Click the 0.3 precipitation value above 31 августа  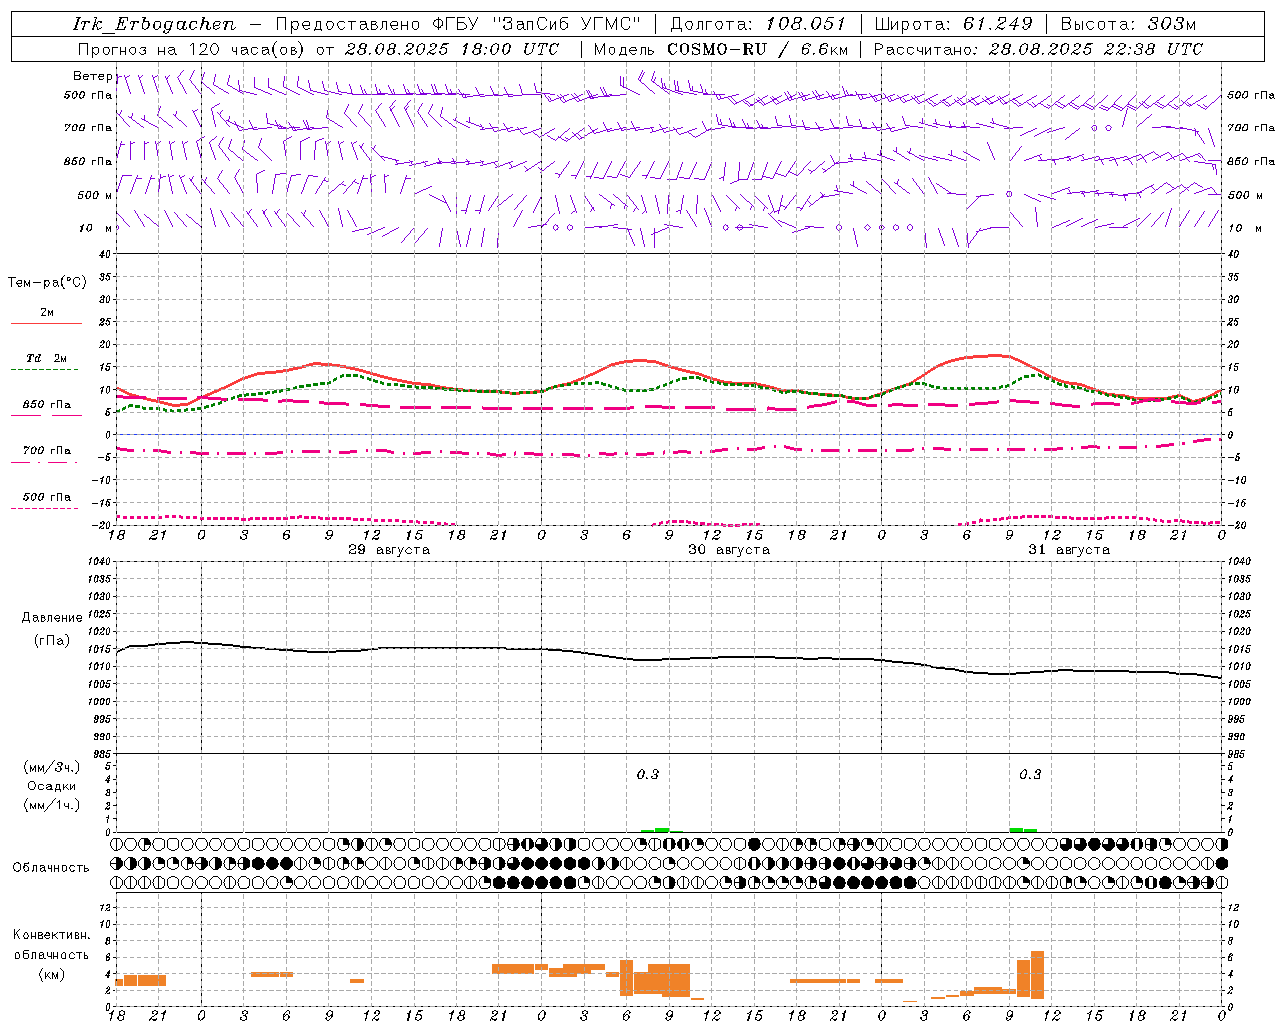1030,775
